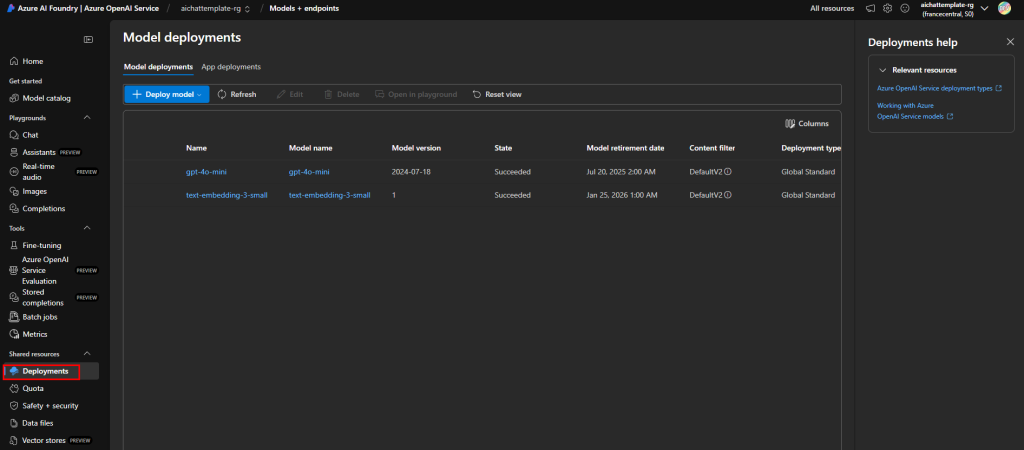Collapse the sidebar with the panel toggle icon

pos(88,40)
